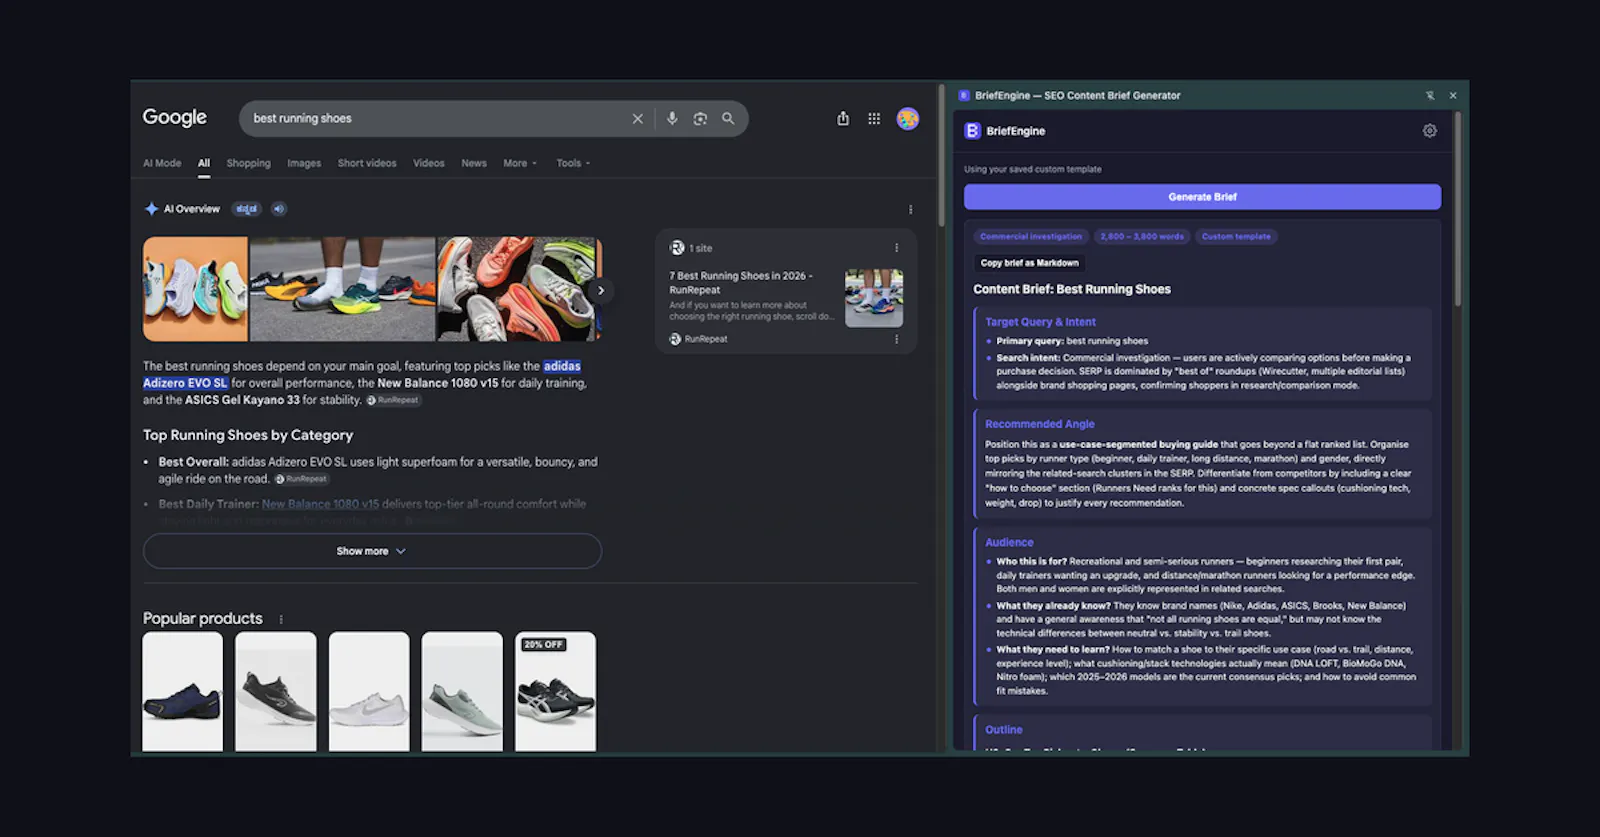Open the Short videos tab
This screenshot has height=837, width=1600.
pos(367,163)
